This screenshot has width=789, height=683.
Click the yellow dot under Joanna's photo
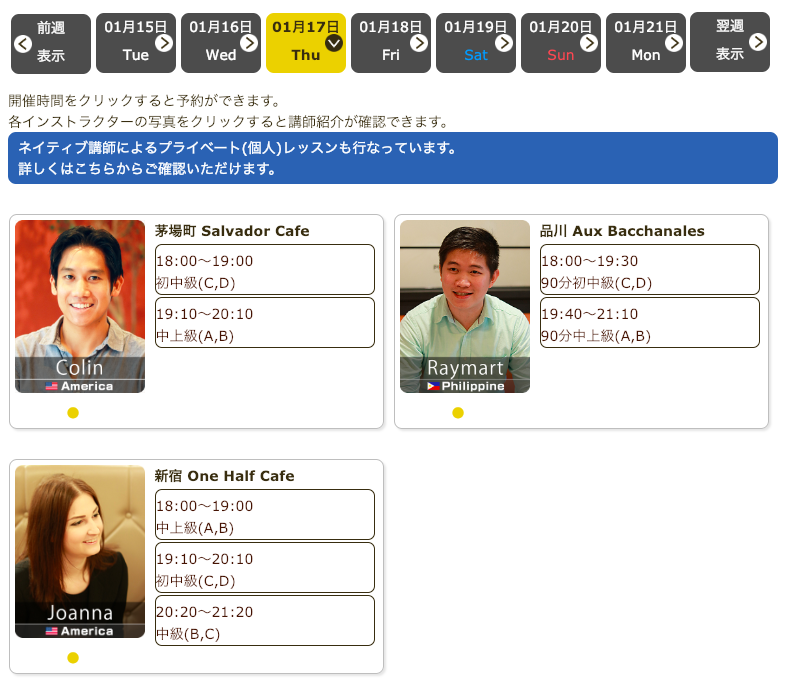pyautogui.click(x=73, y=658)
